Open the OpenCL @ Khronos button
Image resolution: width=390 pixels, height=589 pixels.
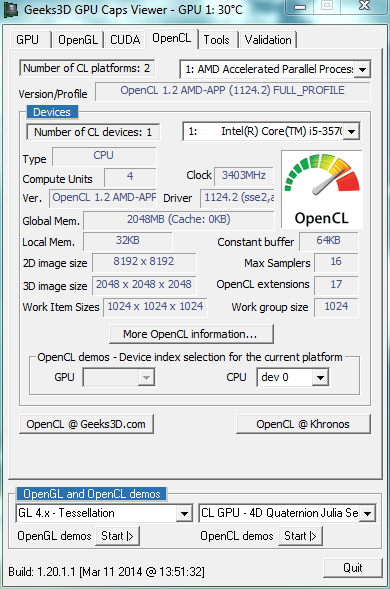(x=303, y=424)
